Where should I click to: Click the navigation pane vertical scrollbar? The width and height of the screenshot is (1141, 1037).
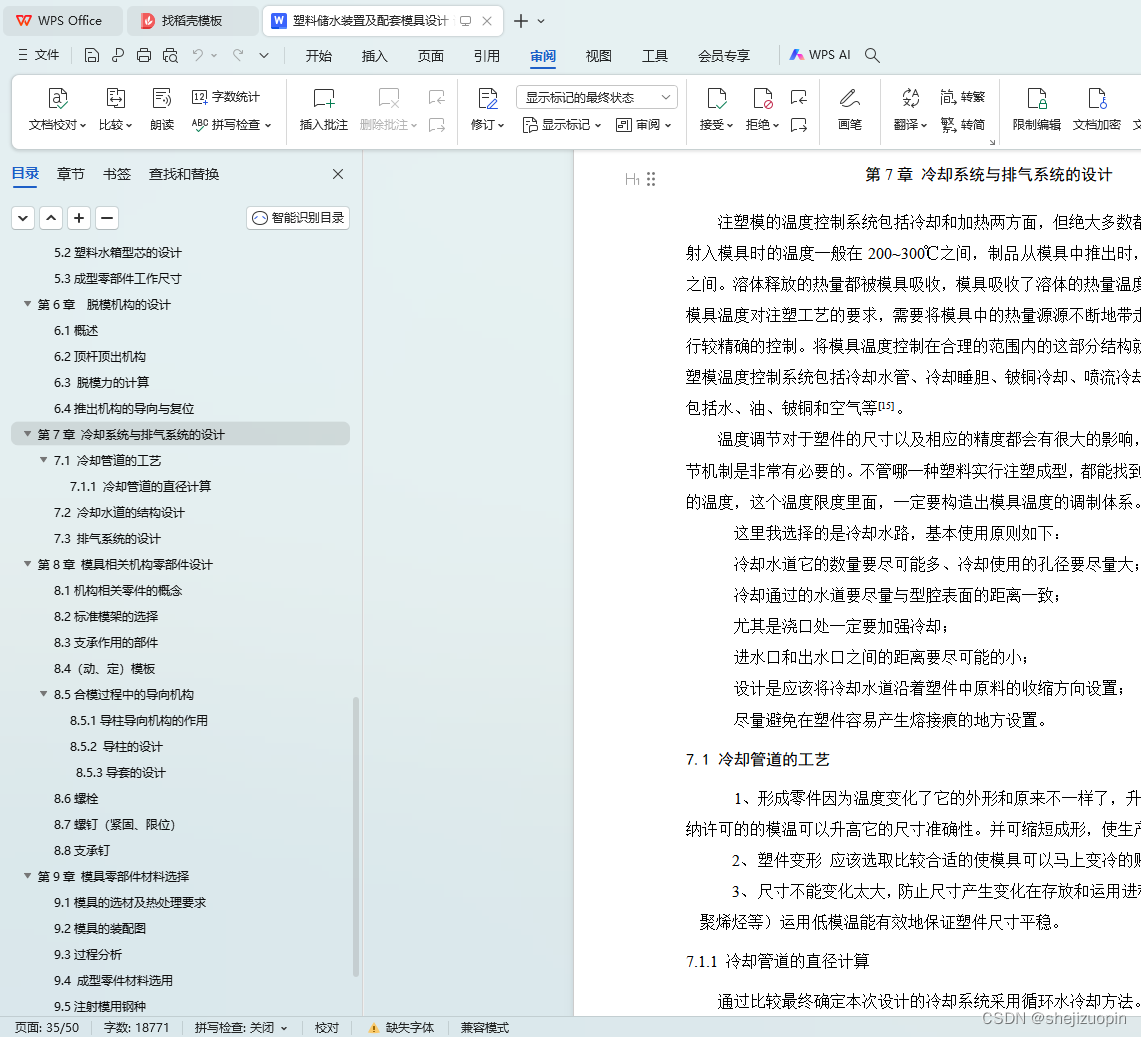[x=356, y=837]
